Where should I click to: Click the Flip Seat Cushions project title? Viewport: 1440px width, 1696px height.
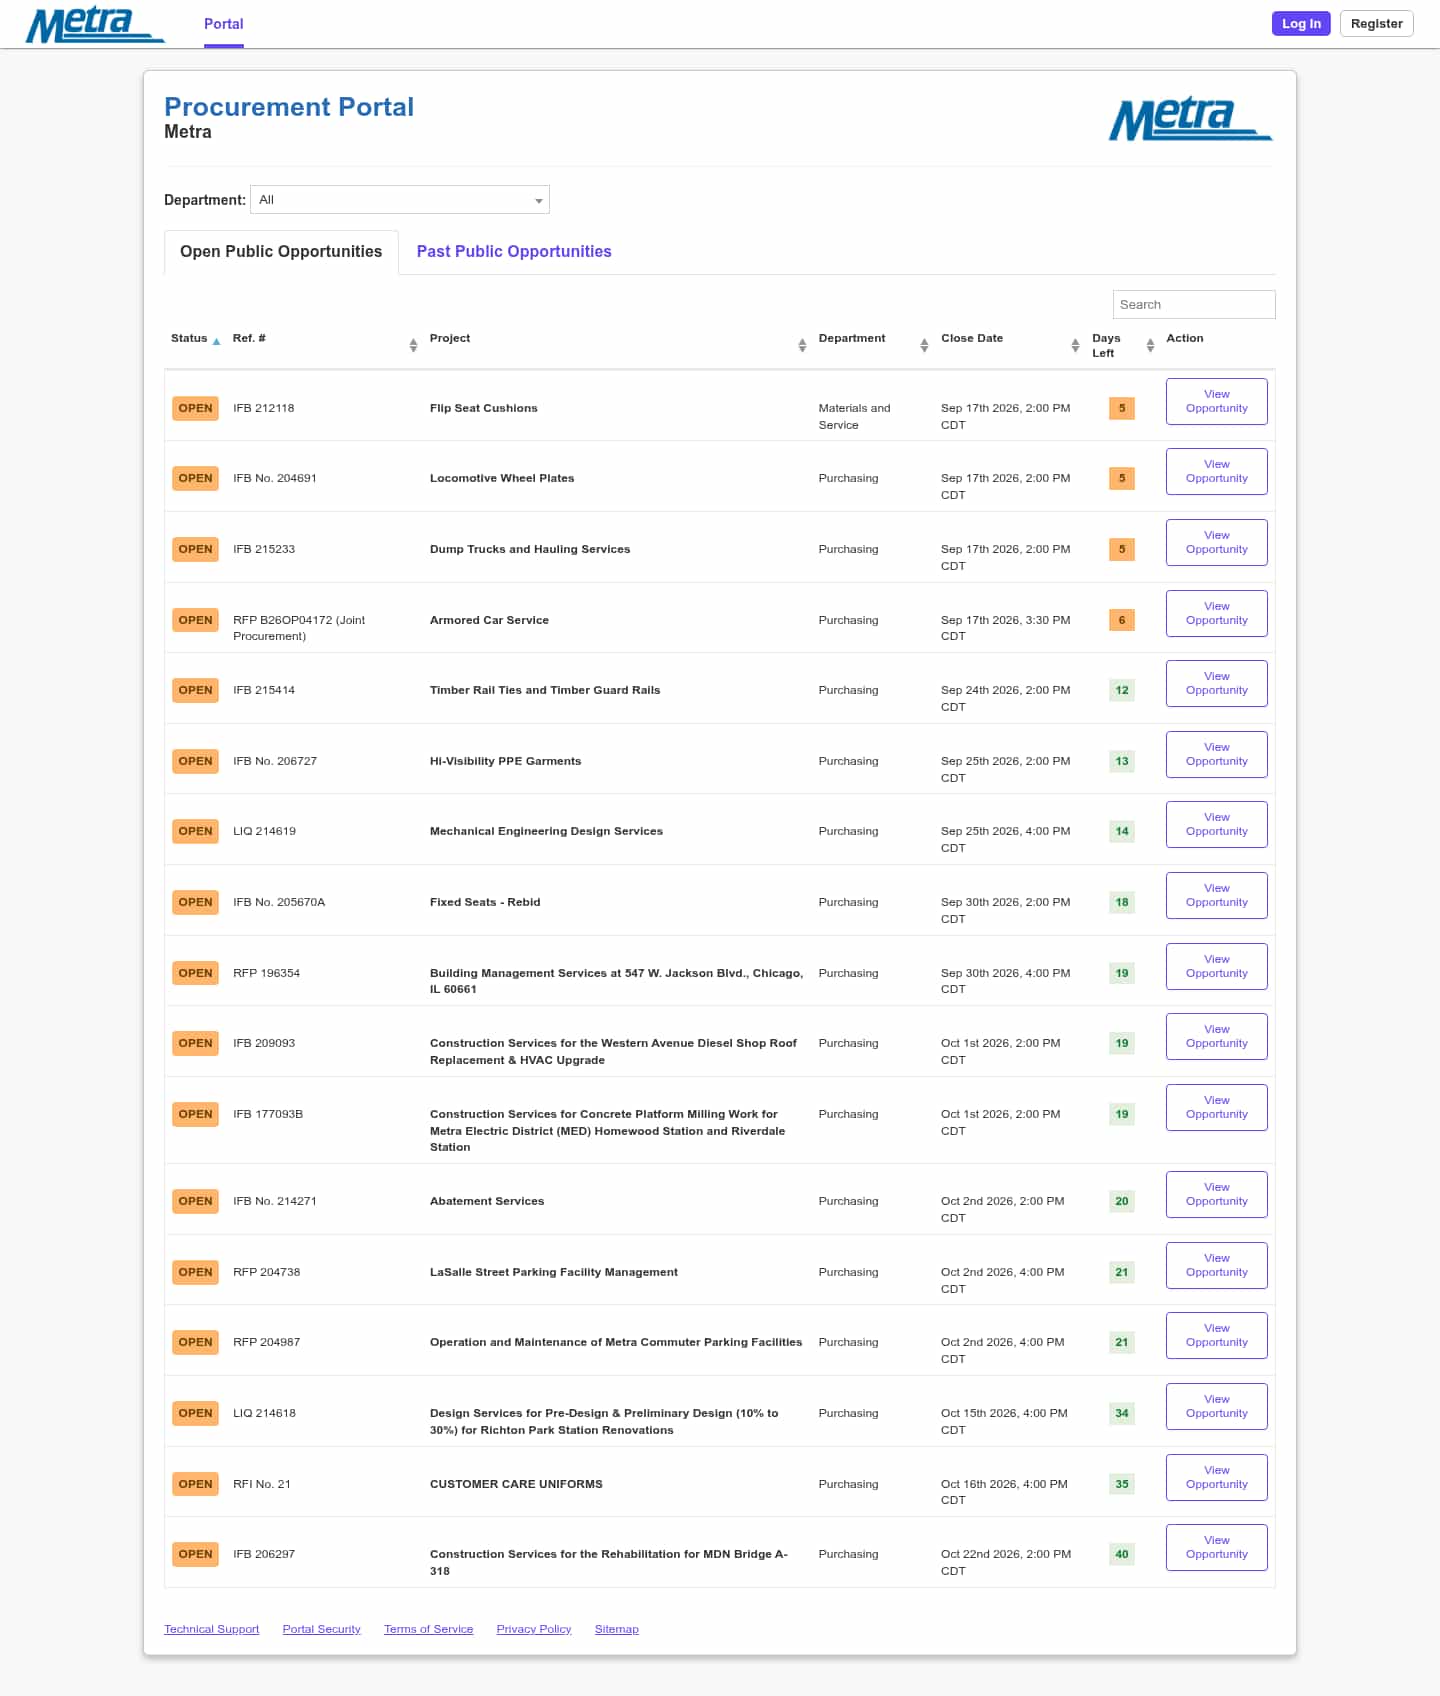coord(484,408)
